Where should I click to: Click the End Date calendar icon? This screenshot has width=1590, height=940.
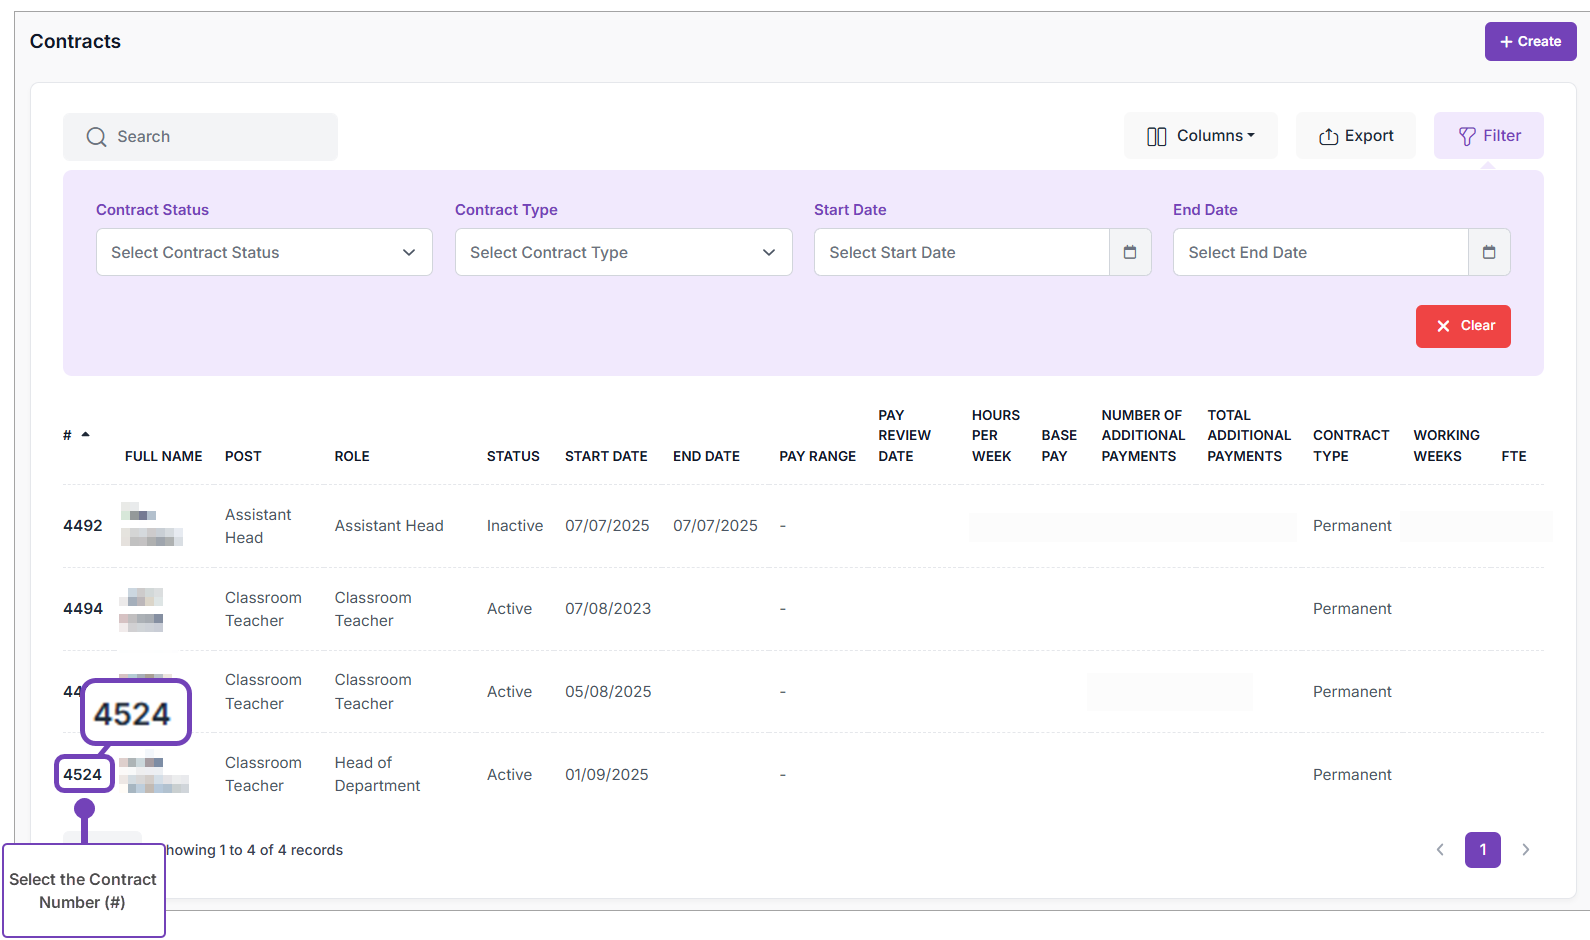[1489, 252]
